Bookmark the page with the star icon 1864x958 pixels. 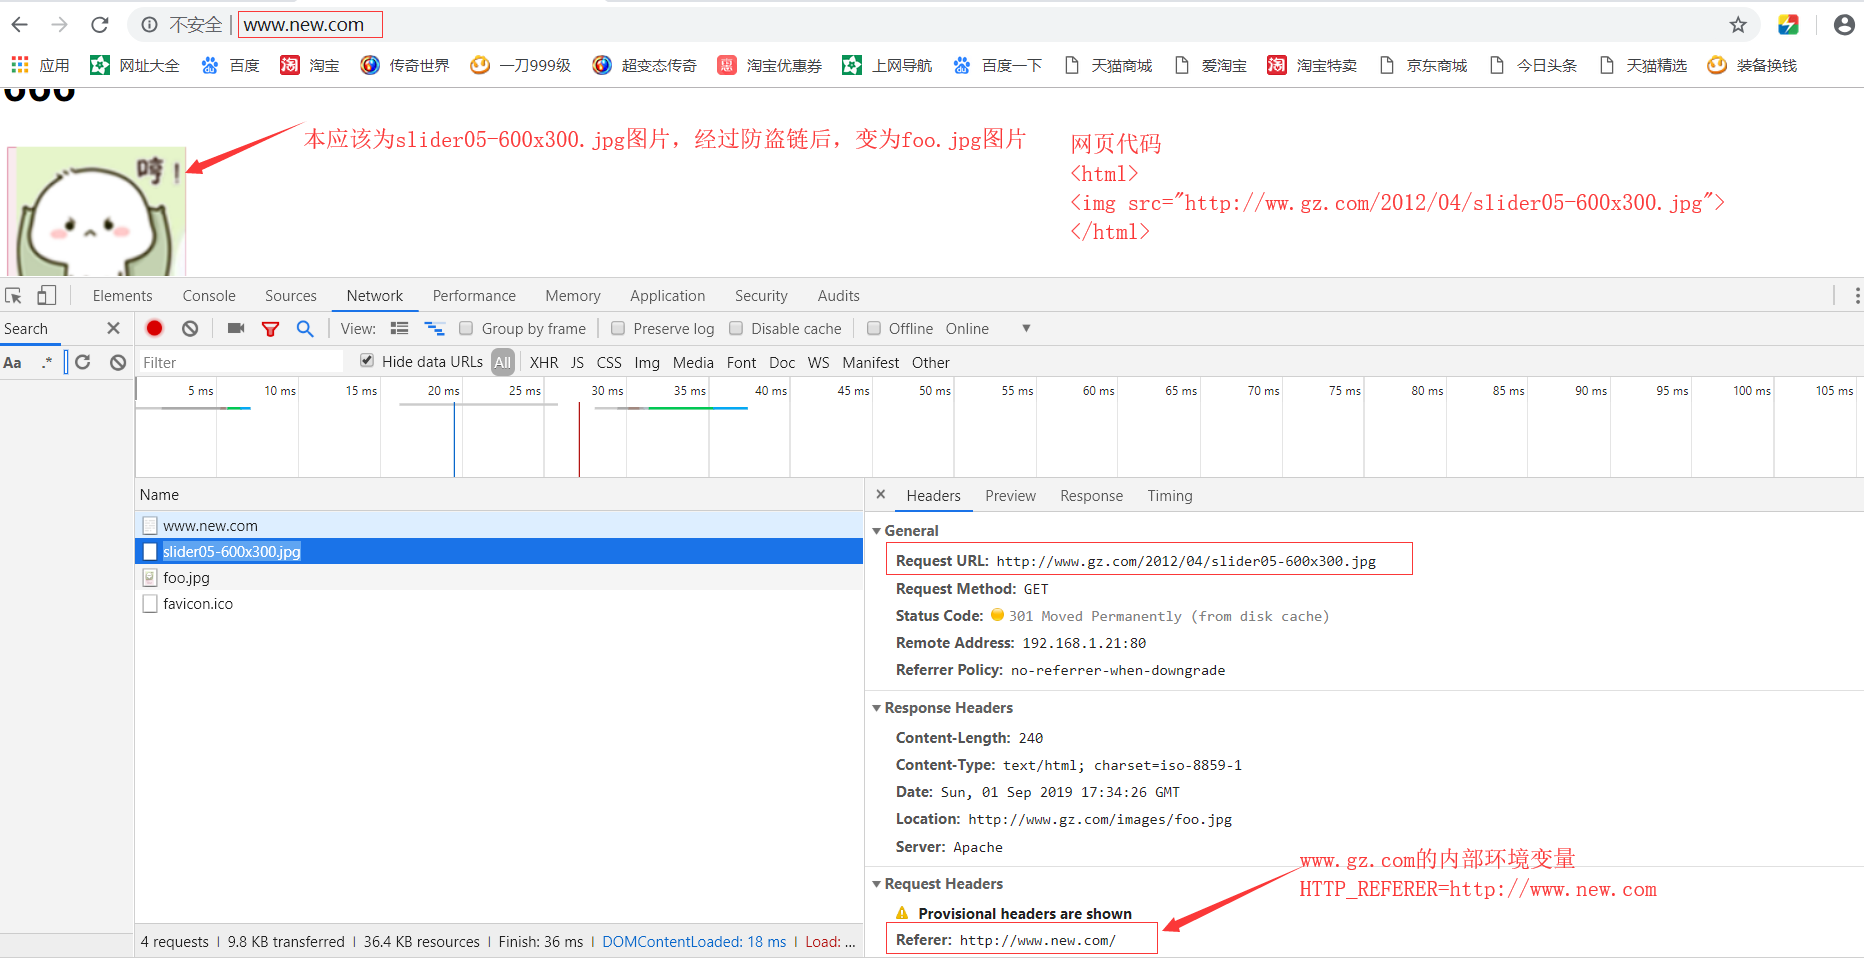pyautogui.click(x=1738, y=25)
